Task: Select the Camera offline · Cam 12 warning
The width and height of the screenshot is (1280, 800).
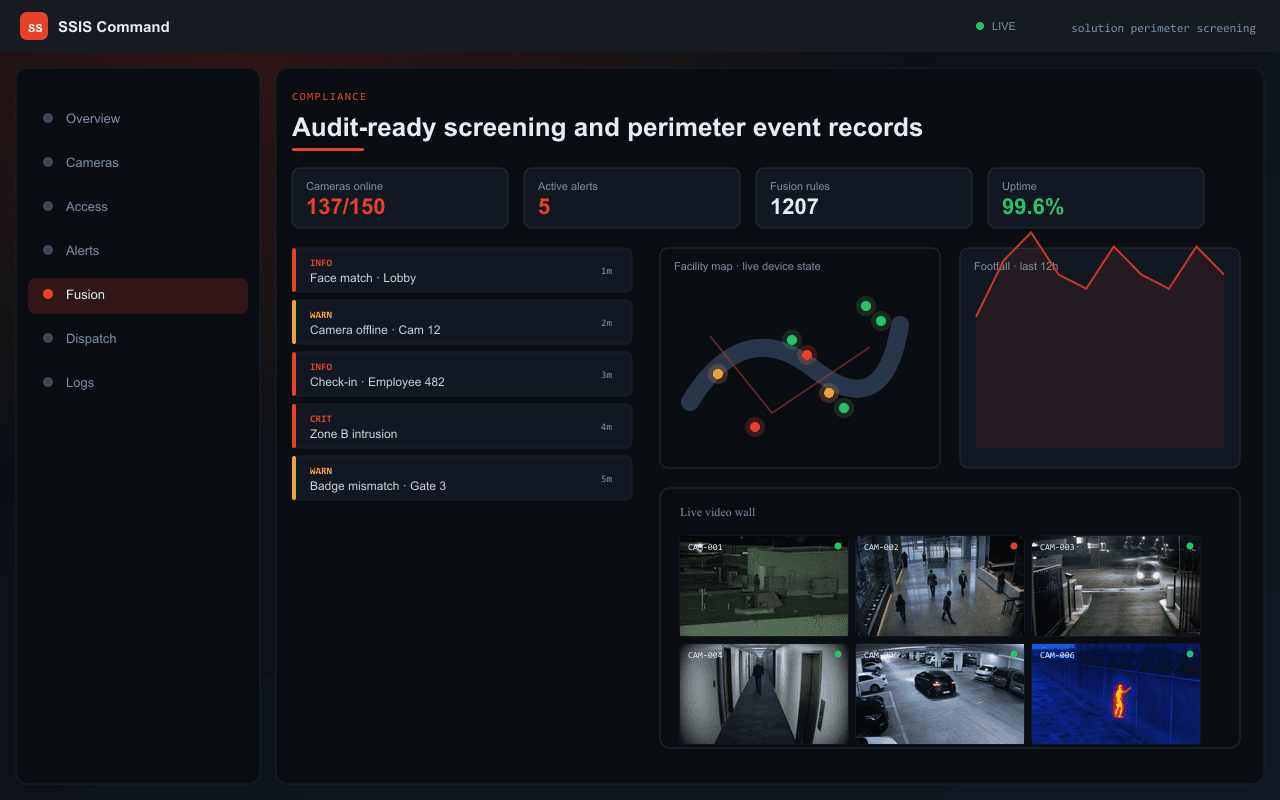Action: pyautogui.click(x=462, y=322)
